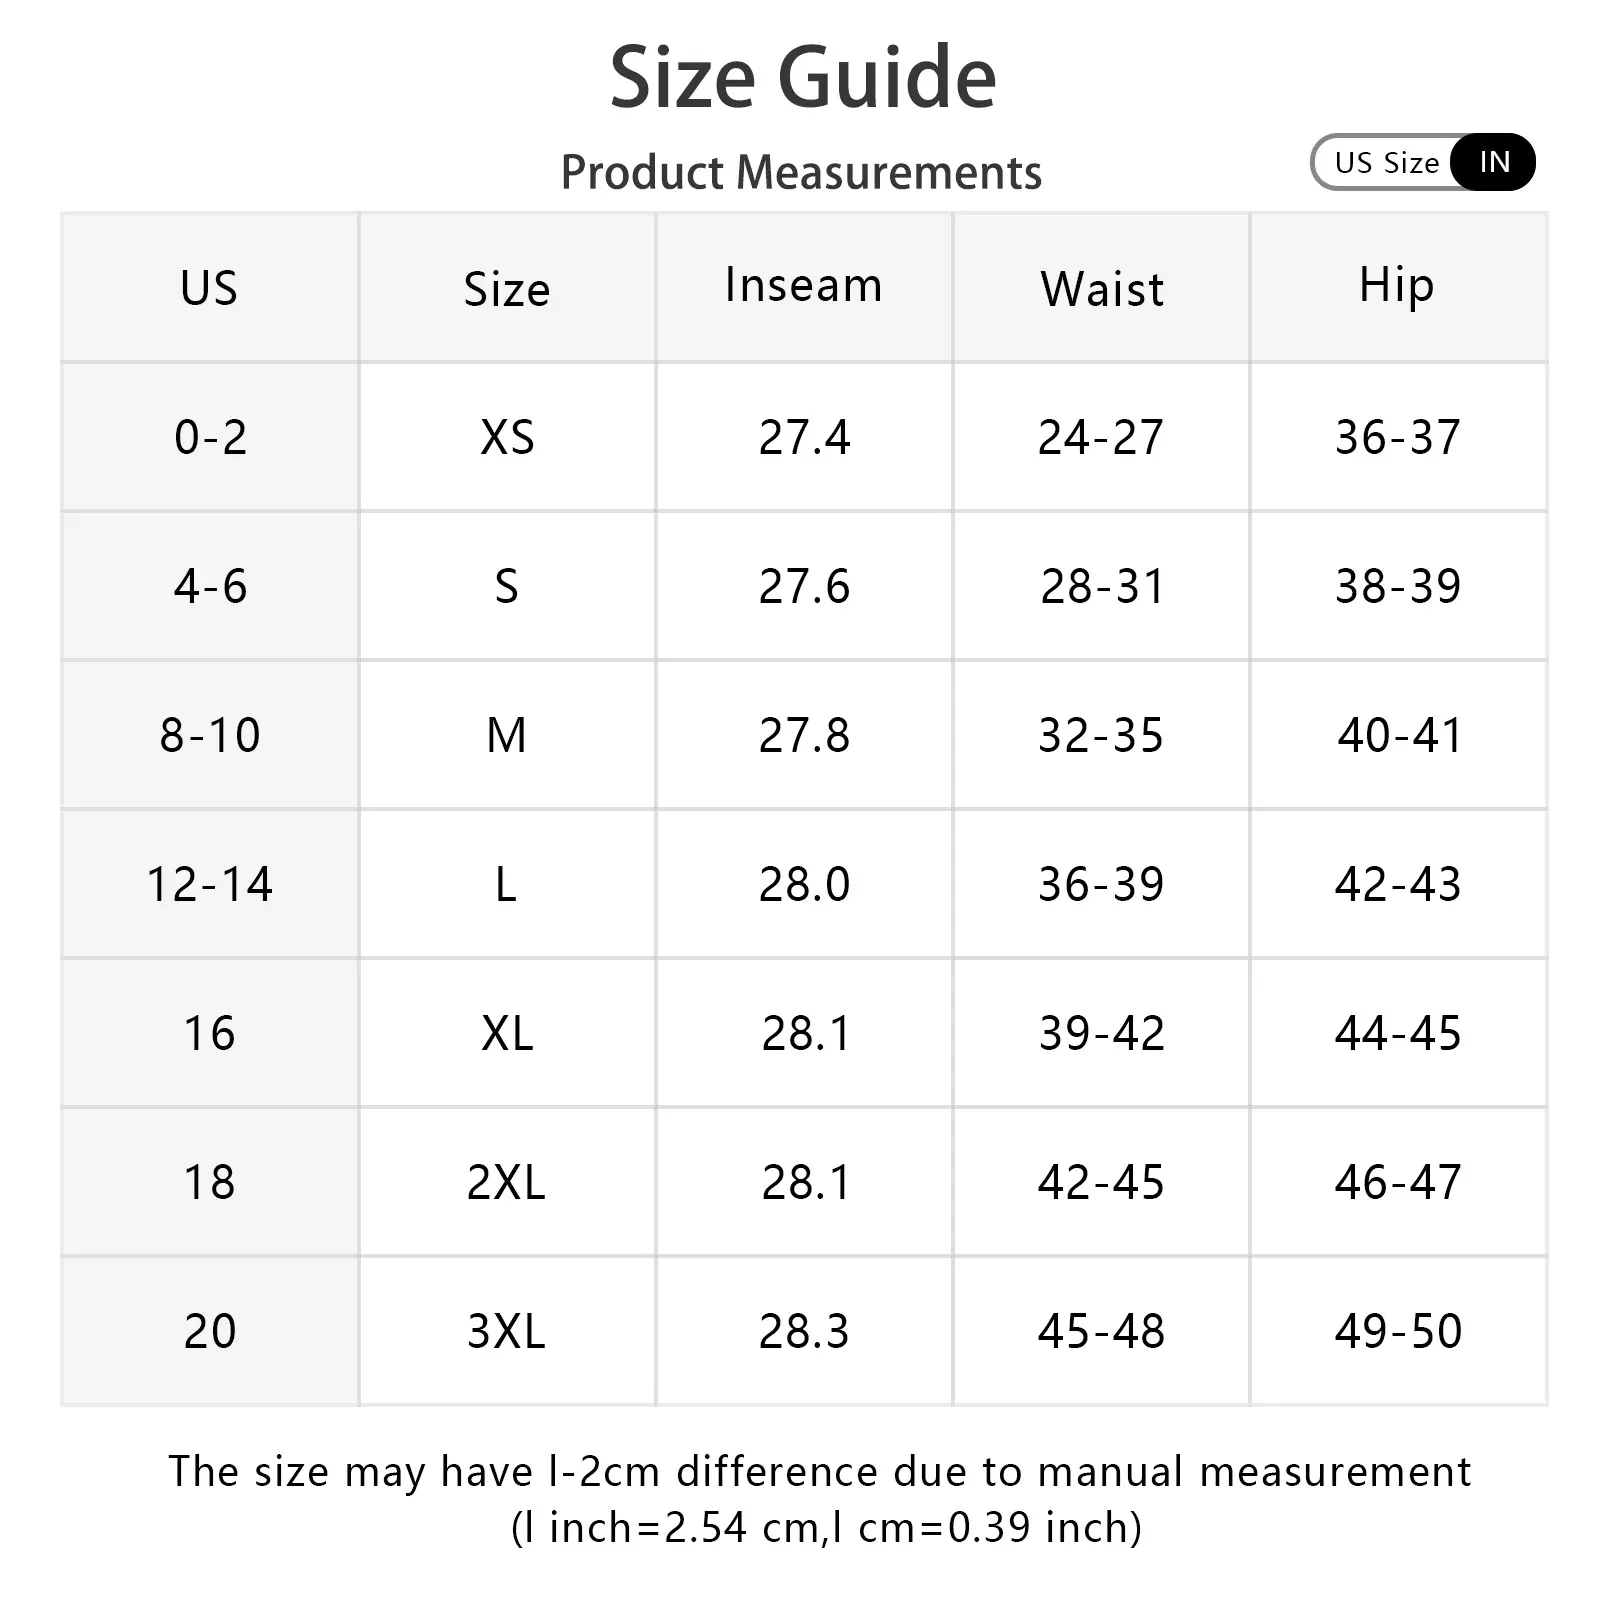Click the Size Guide title
The height and width of the screenshot is (1600, 1600).
point(803,78)
